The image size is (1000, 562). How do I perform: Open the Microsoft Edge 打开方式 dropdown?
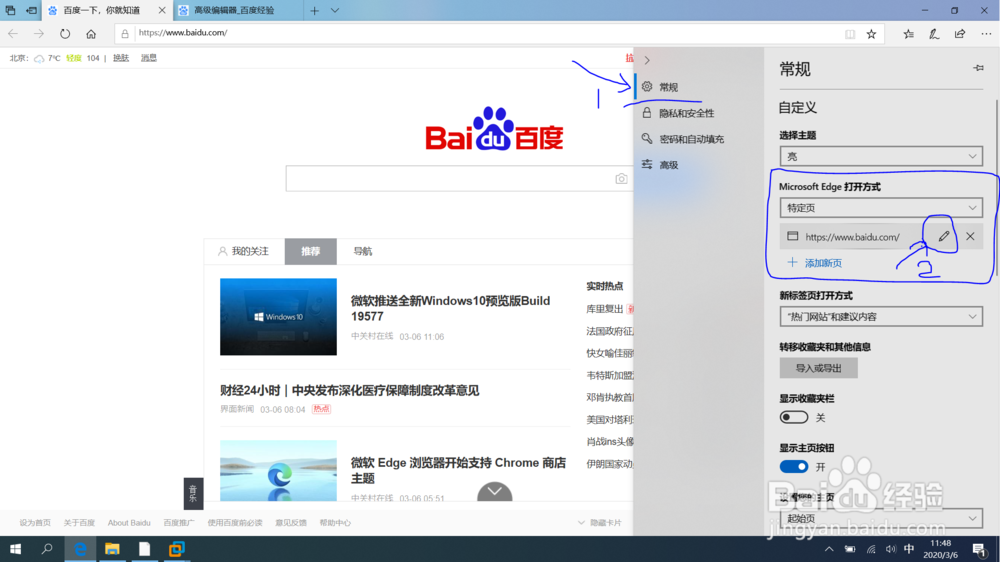tap(881, 208)
